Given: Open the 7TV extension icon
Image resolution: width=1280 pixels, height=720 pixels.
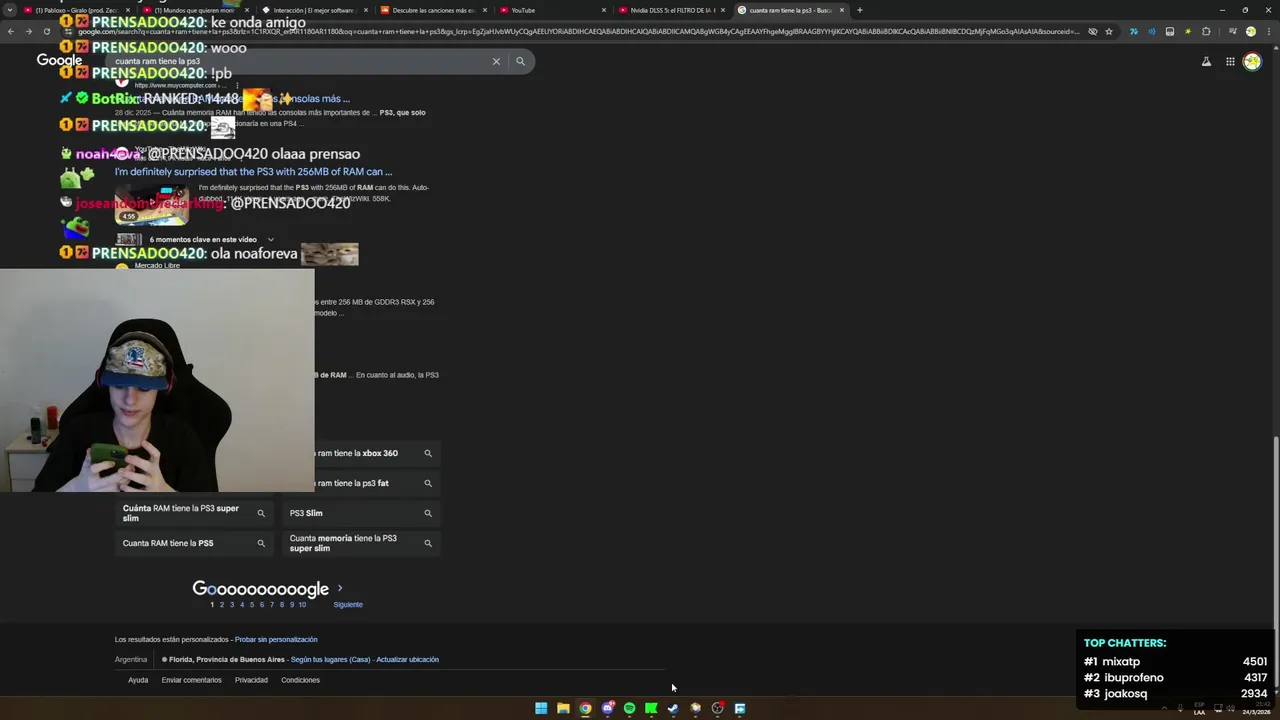Looking at the screenshot, I should (1133, 31).
